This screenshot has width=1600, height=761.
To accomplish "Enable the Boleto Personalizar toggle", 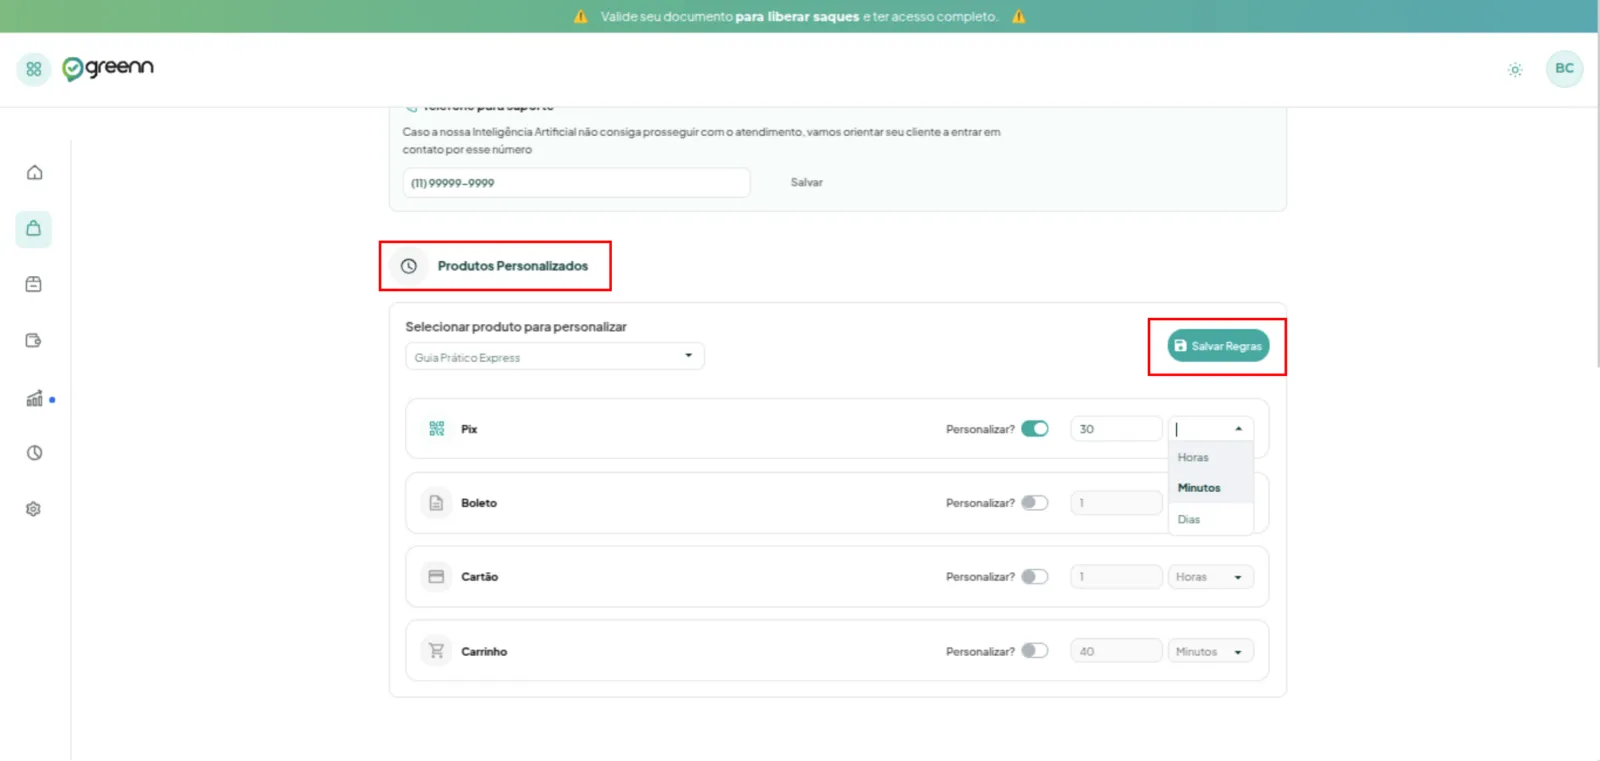I will pyautogui.click(x=1035, y=503).
